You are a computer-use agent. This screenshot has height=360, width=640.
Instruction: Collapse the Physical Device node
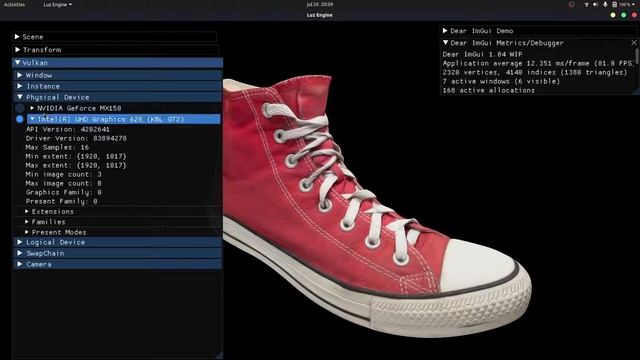coord(118,97)
